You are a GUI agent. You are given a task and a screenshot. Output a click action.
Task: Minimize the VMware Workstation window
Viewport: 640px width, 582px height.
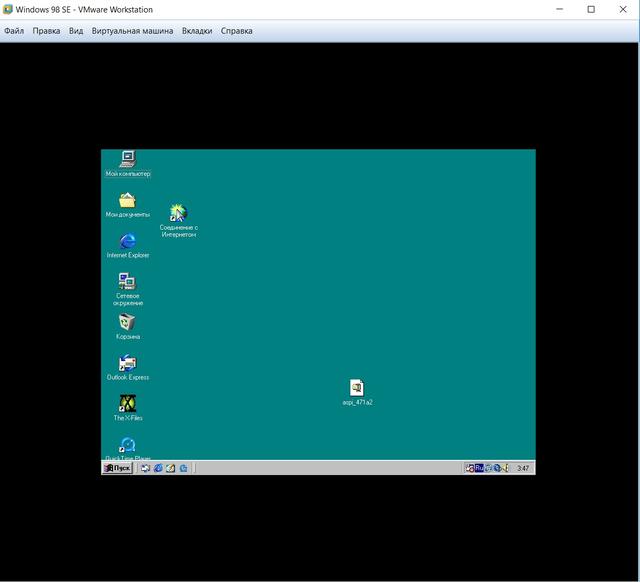[560, 9]
